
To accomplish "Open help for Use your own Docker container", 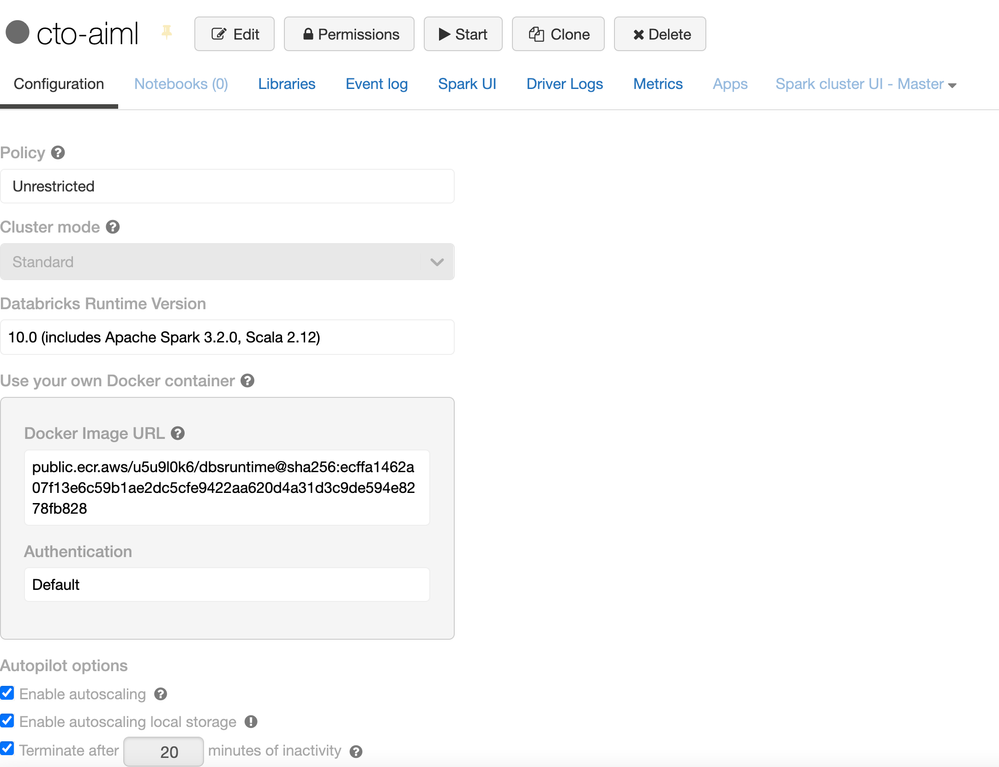I will (247, 381).
